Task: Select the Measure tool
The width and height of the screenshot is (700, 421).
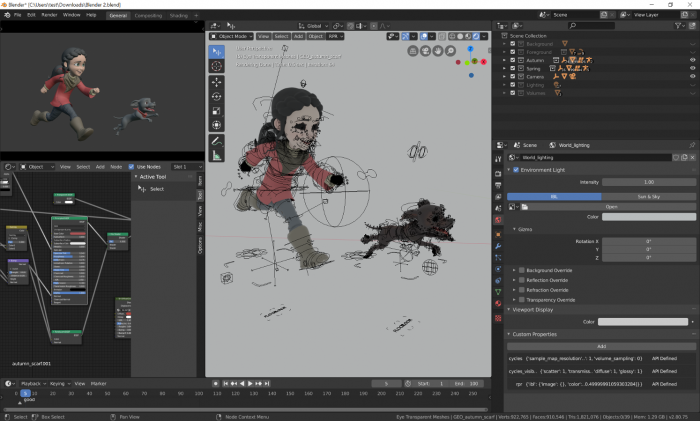Action: click(217, 155)
